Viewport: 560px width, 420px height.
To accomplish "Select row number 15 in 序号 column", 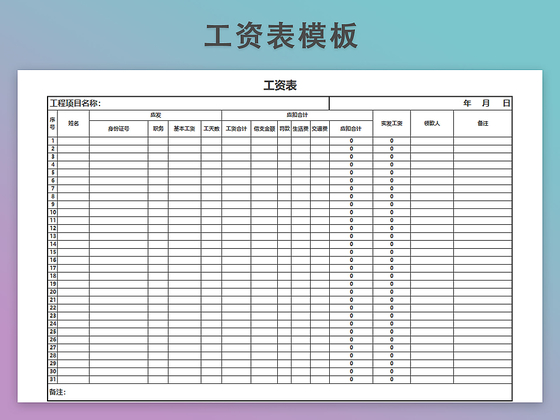I will (53, 252).
